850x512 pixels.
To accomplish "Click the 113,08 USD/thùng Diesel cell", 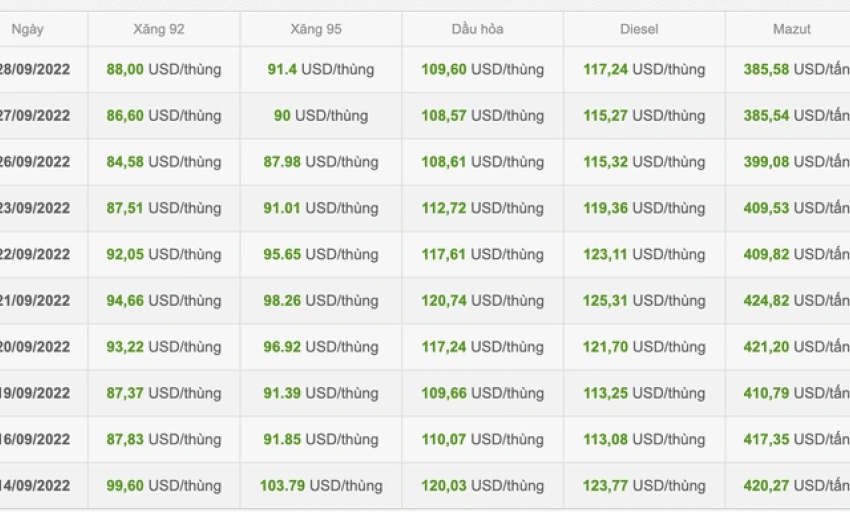I will click(x=644, y=439).
